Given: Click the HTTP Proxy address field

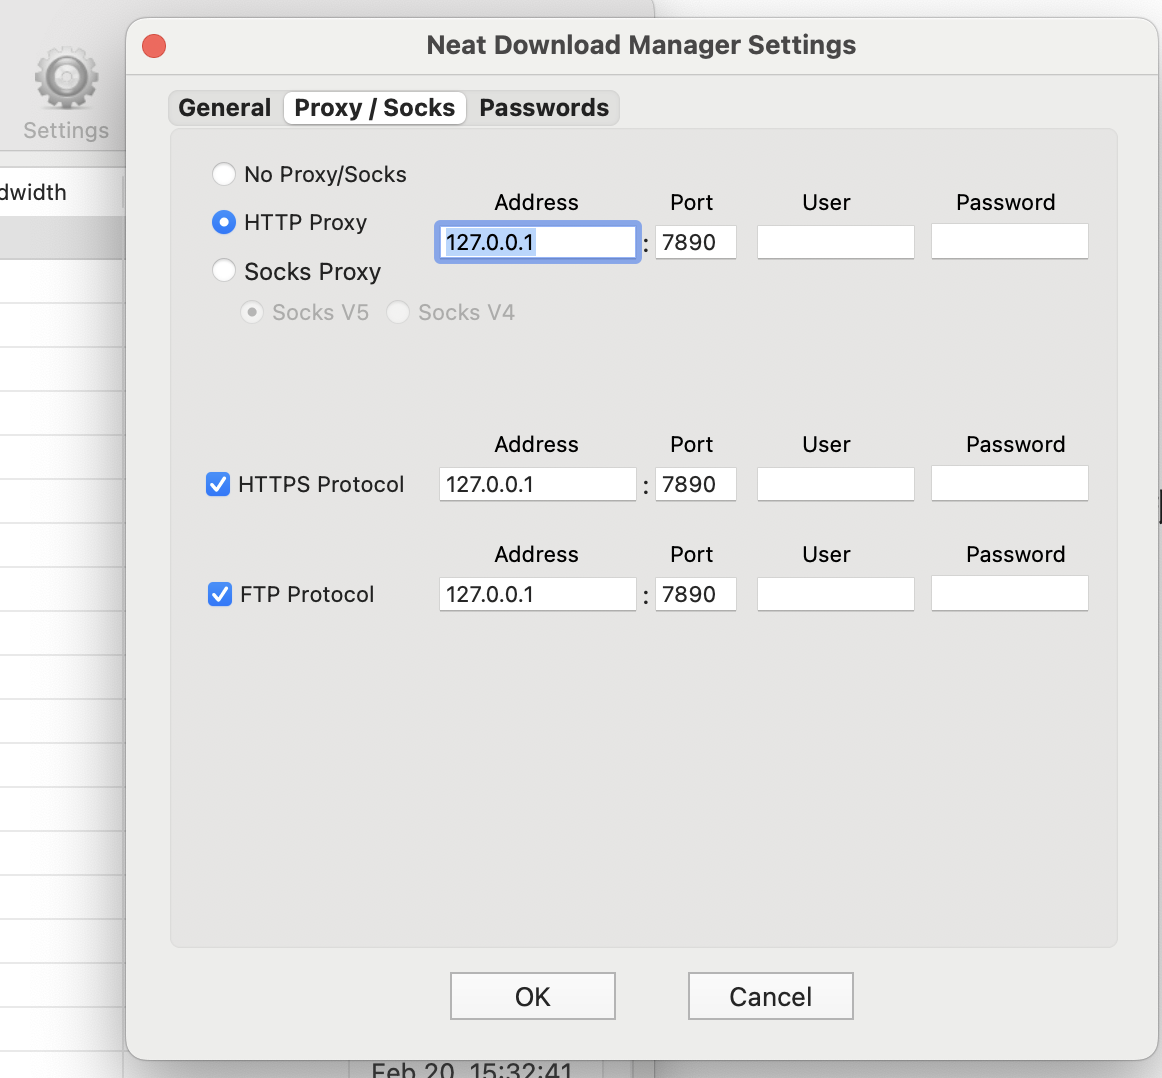Looking at the screenshot, I should tap(537, 242).
